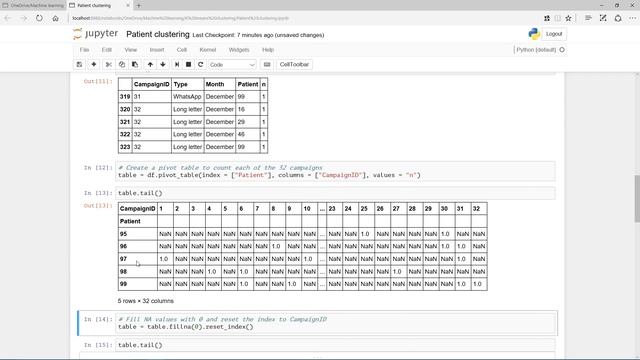The width and height of the screenshot is (640, 360).
Task: Click the Out[13] output prompt label
Action: pos(98,206)
